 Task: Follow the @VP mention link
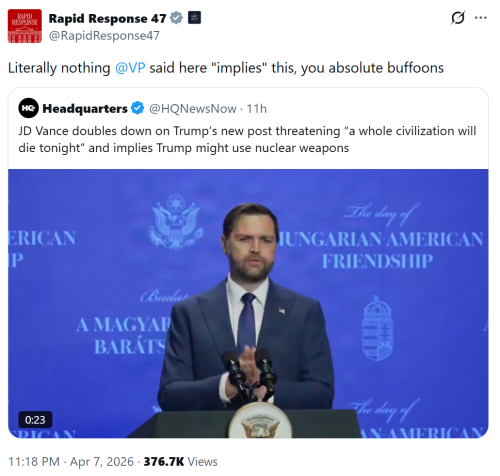coord(130,68)
